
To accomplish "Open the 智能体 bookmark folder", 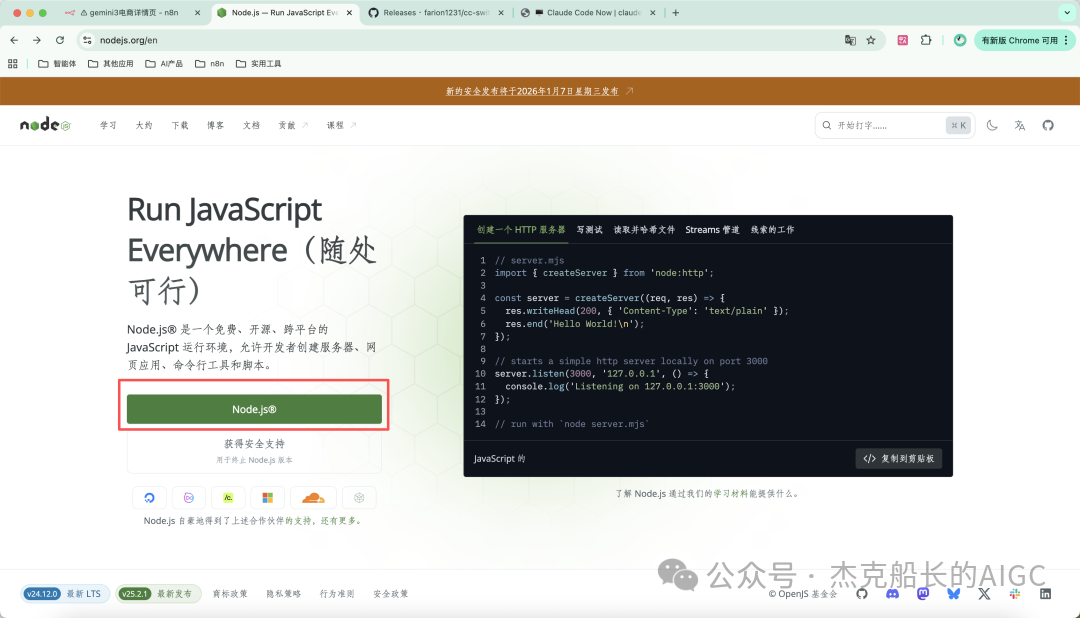I will tap(57, 63).
